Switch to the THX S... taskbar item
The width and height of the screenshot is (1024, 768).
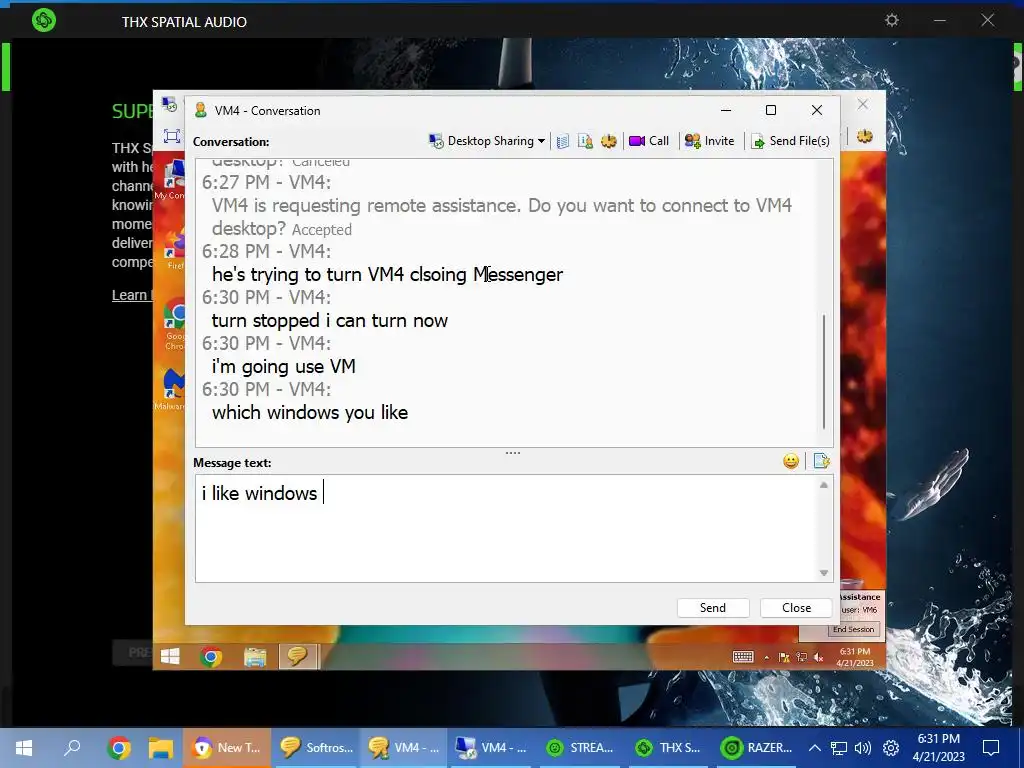click(x=667, y=748)
